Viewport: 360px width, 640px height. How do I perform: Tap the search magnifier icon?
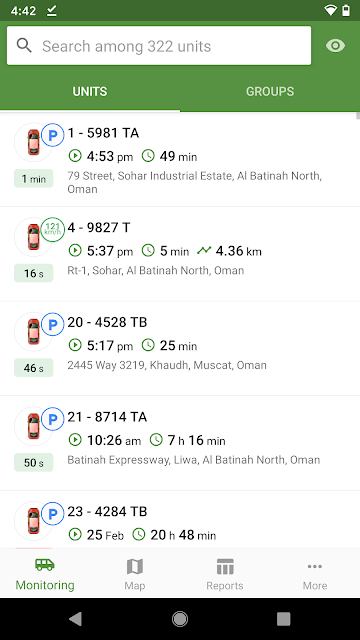click(x=24, y=46)
